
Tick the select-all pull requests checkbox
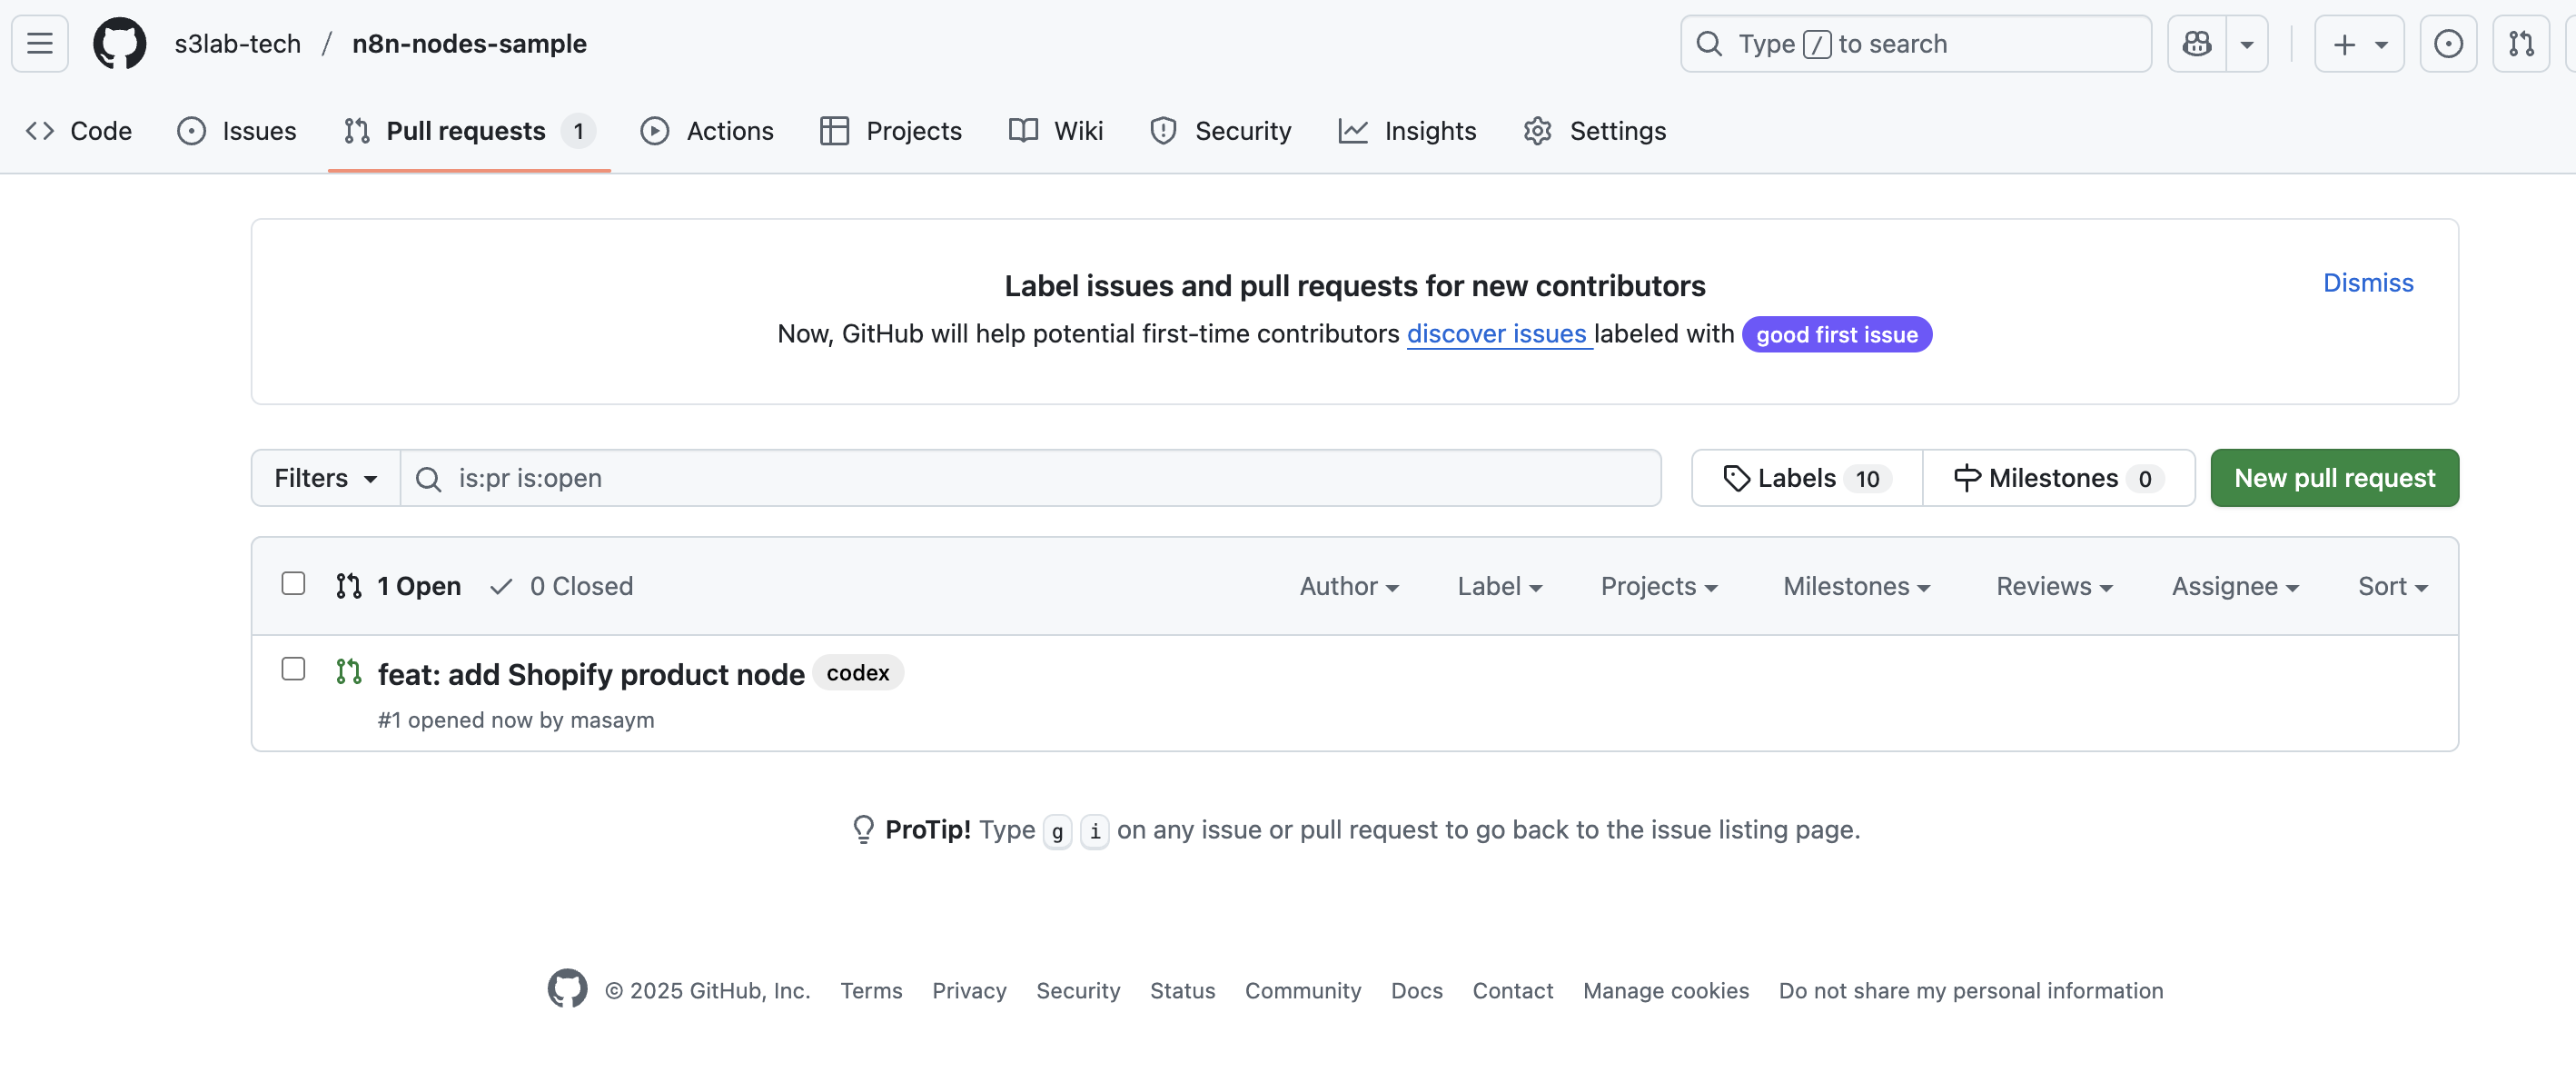293,583
